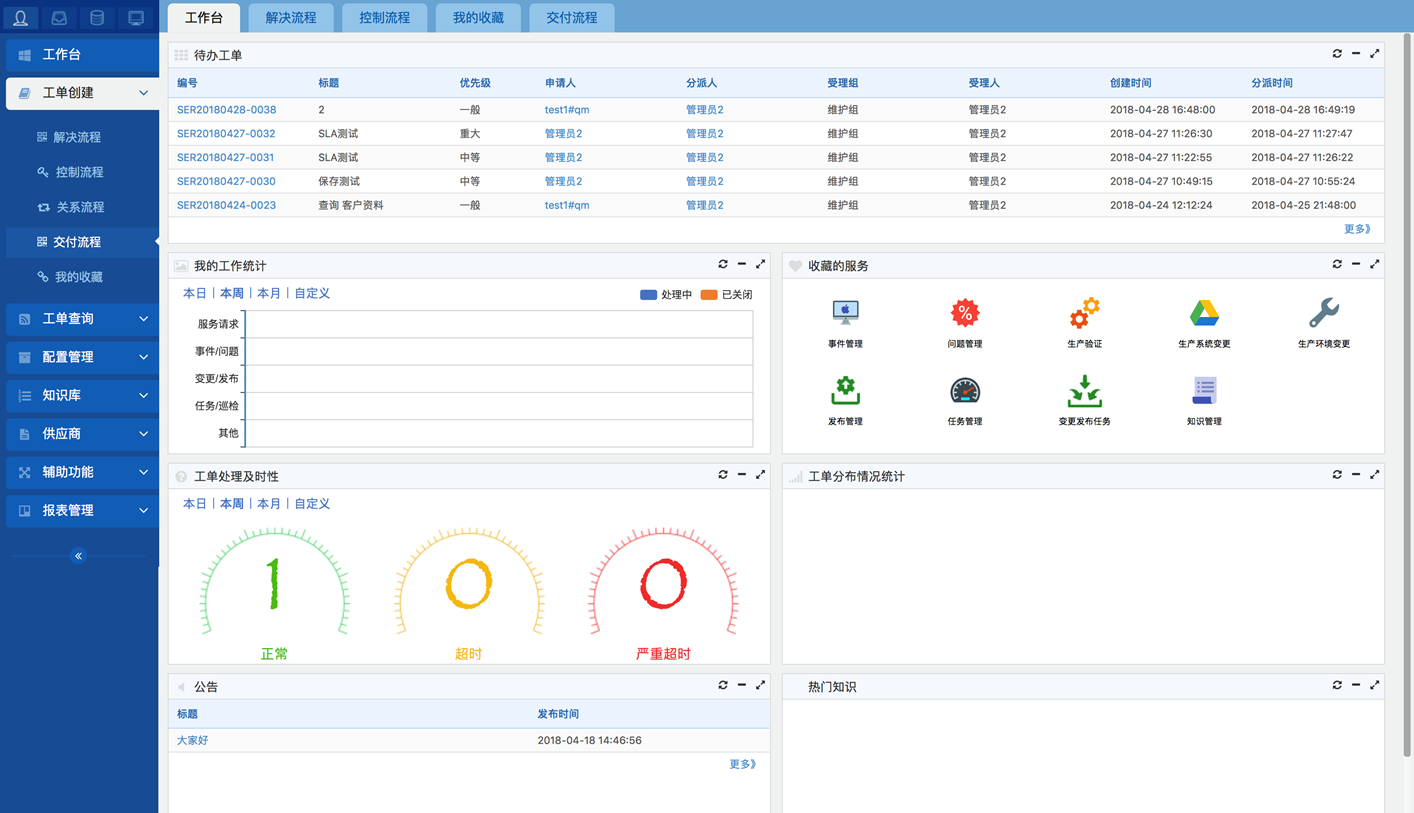This screenshot has width=1414, height=813.
Task: Collapse the left sidebar with double-arrow button
Action: [x=78, y=555]
